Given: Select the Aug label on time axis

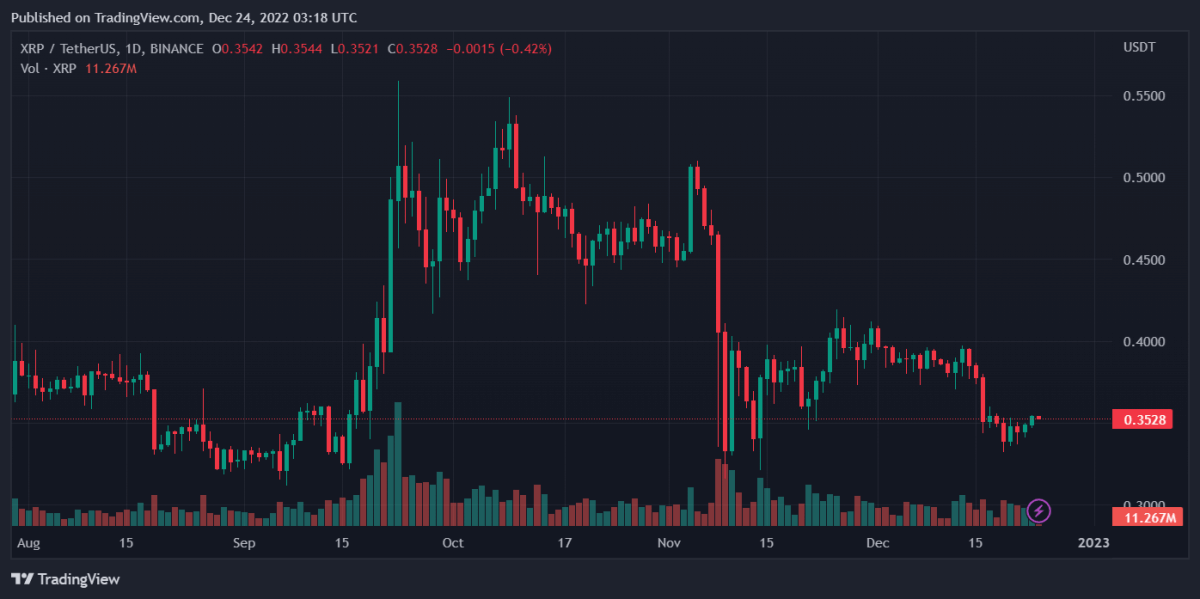Looking at the screenshot, I should (x=28, y=543).
